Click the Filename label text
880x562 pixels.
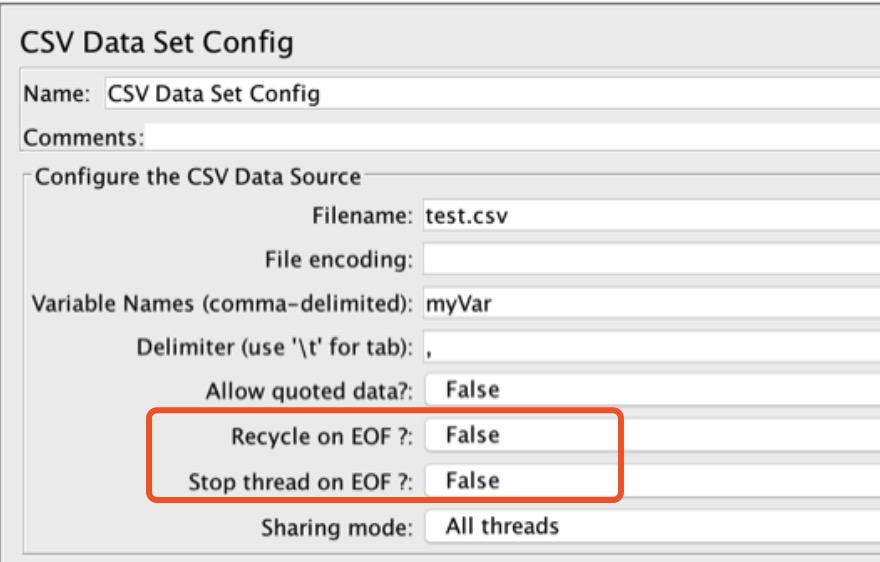[x=363, y=216]
